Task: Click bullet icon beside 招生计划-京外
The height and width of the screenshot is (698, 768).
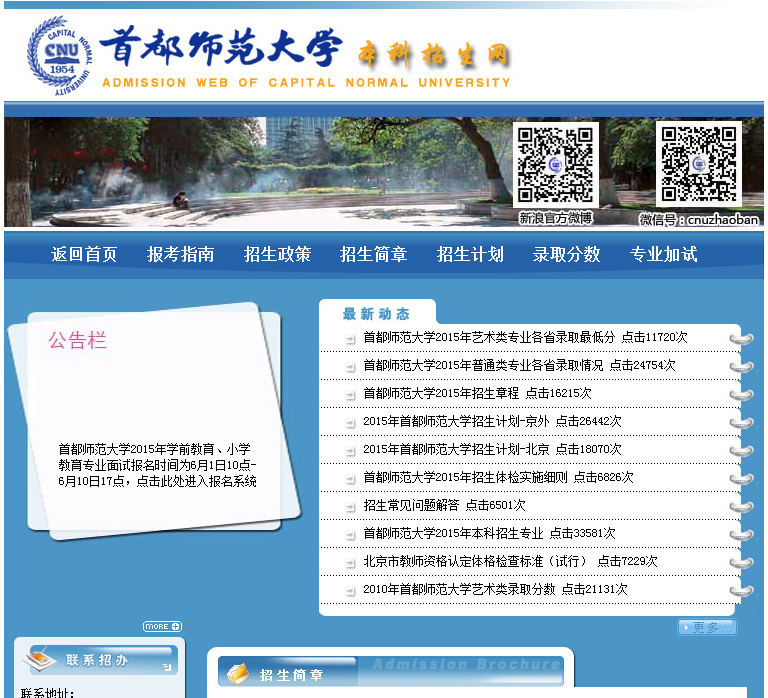Action: click(x=350, y=422)
